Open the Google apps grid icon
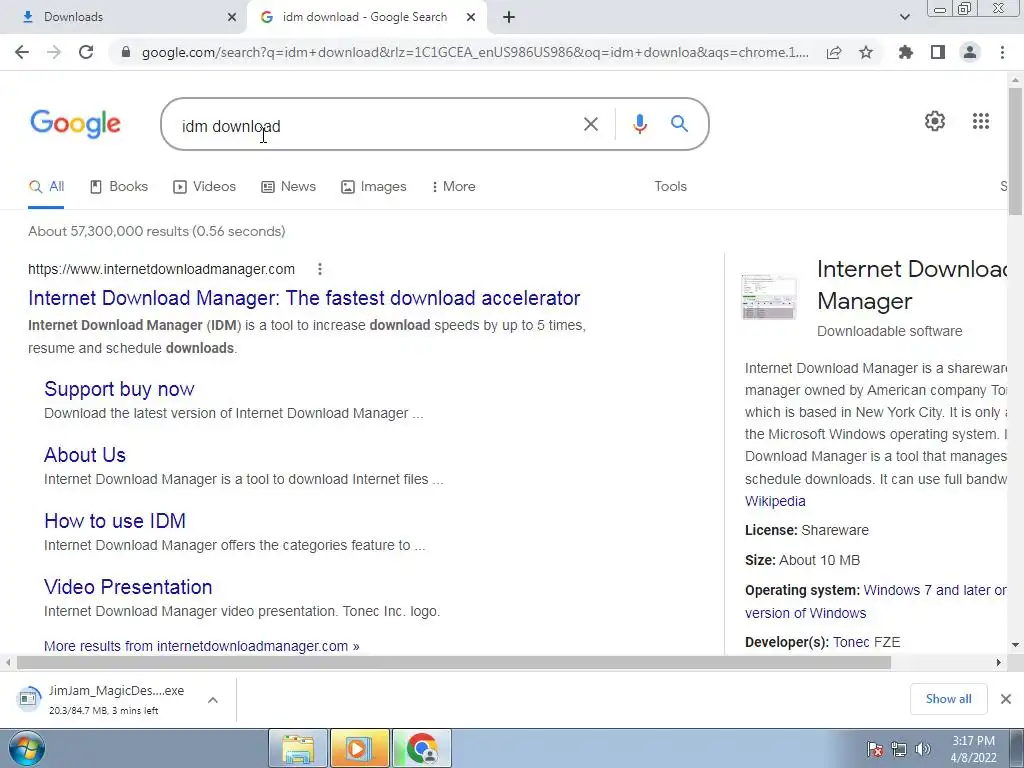Screen dimensions: 1024x768 pos(981,121)
